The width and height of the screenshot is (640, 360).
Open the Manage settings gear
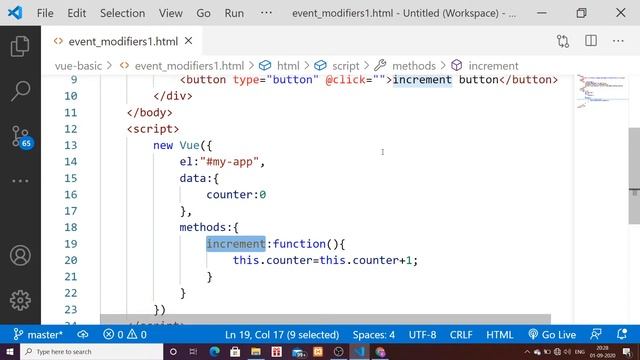[20, 300]
